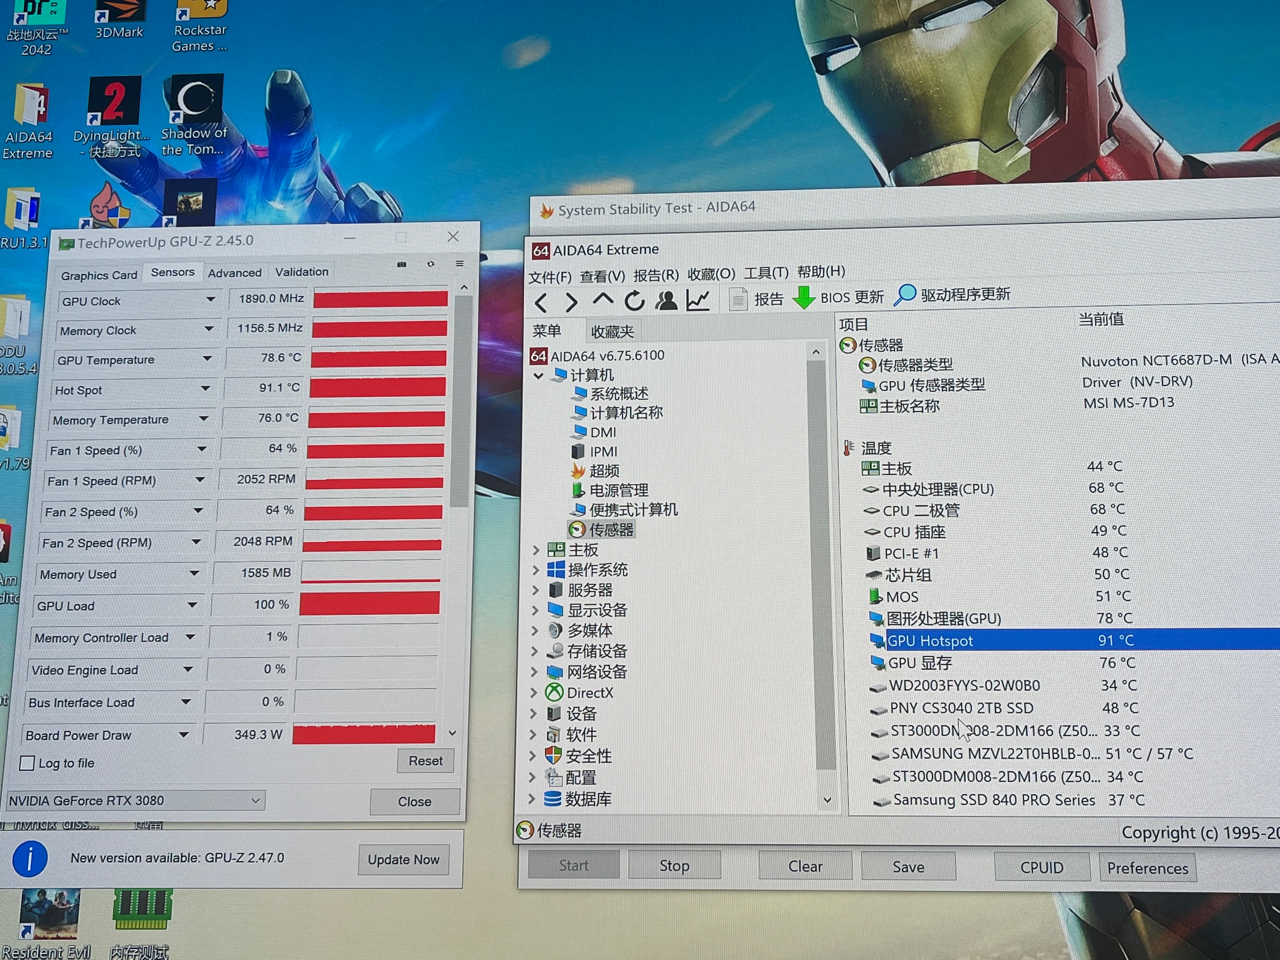
Task: Collapse the 计算机 tree branch
Action: [x=539, y=375]
